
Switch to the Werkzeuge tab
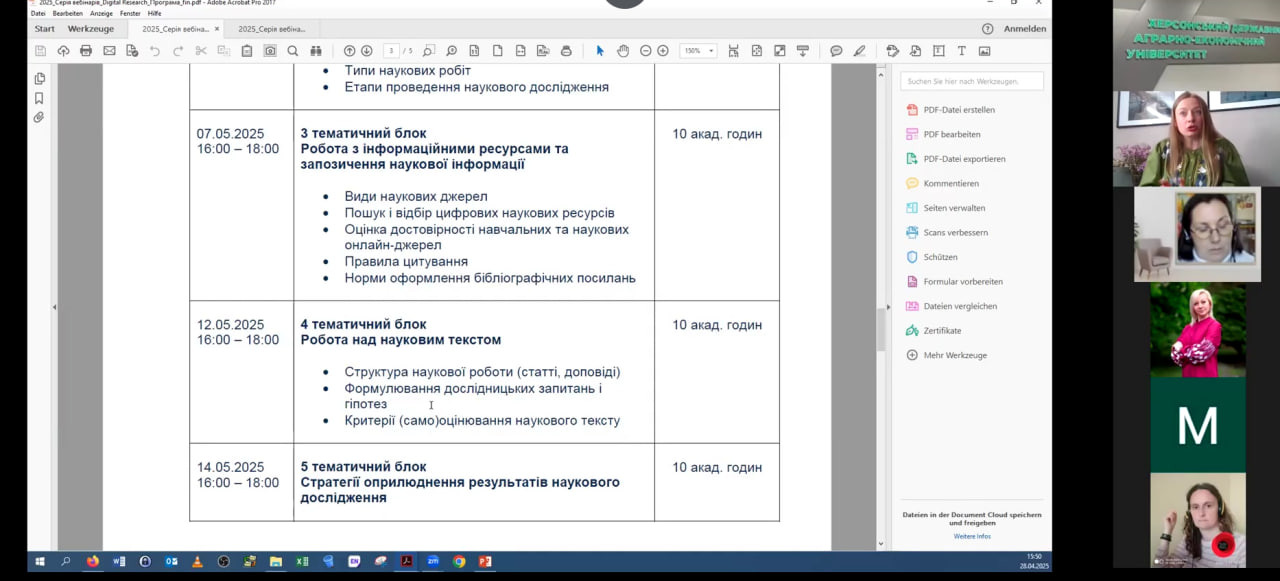(91, 29)
